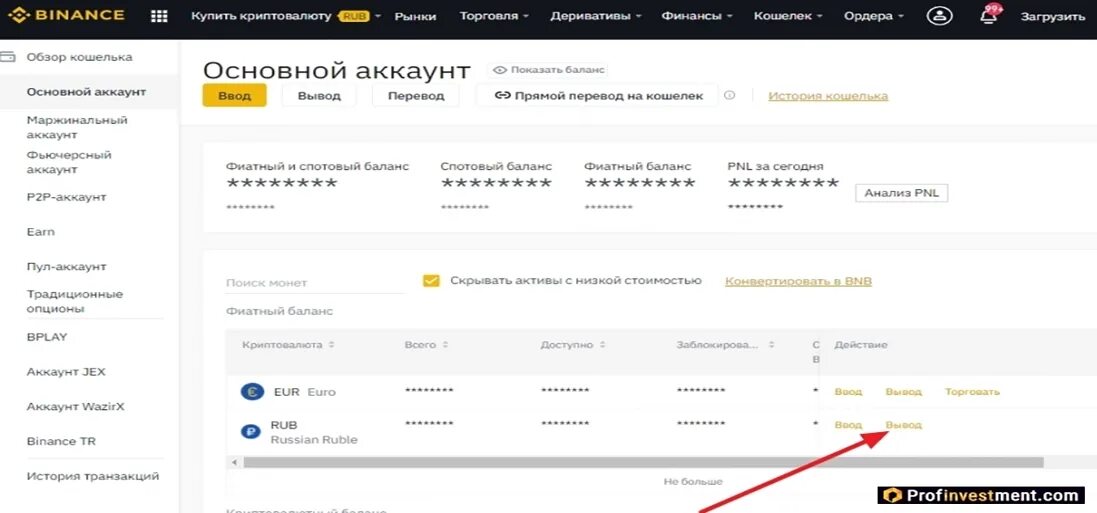
Task: Open the apps grid menu icon
Action: (x=160, y=16)
